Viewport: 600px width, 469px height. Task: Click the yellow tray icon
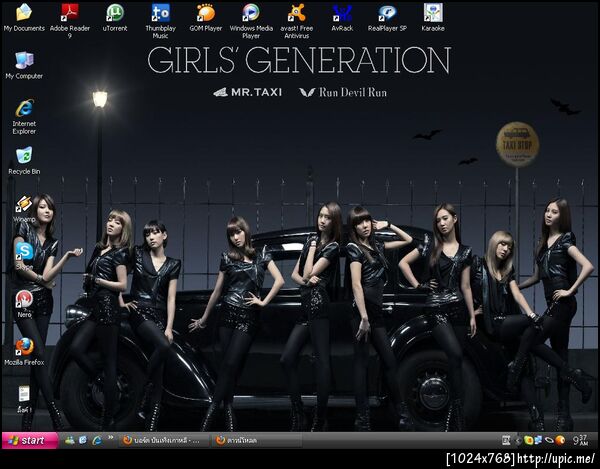click(528, 441)
